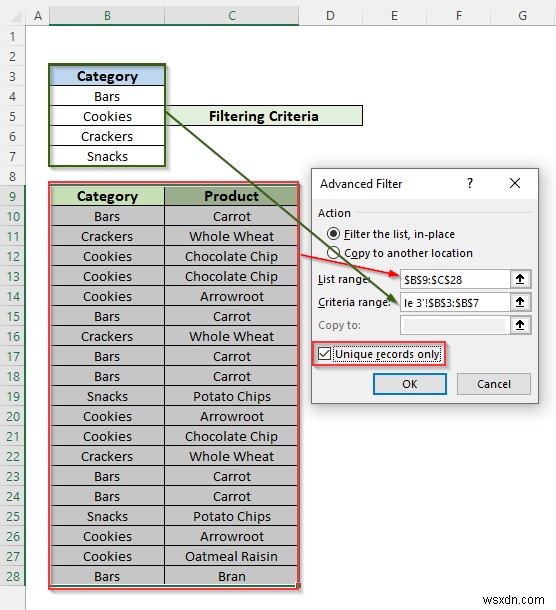Click the Select All corner triangle

[16, 16]
